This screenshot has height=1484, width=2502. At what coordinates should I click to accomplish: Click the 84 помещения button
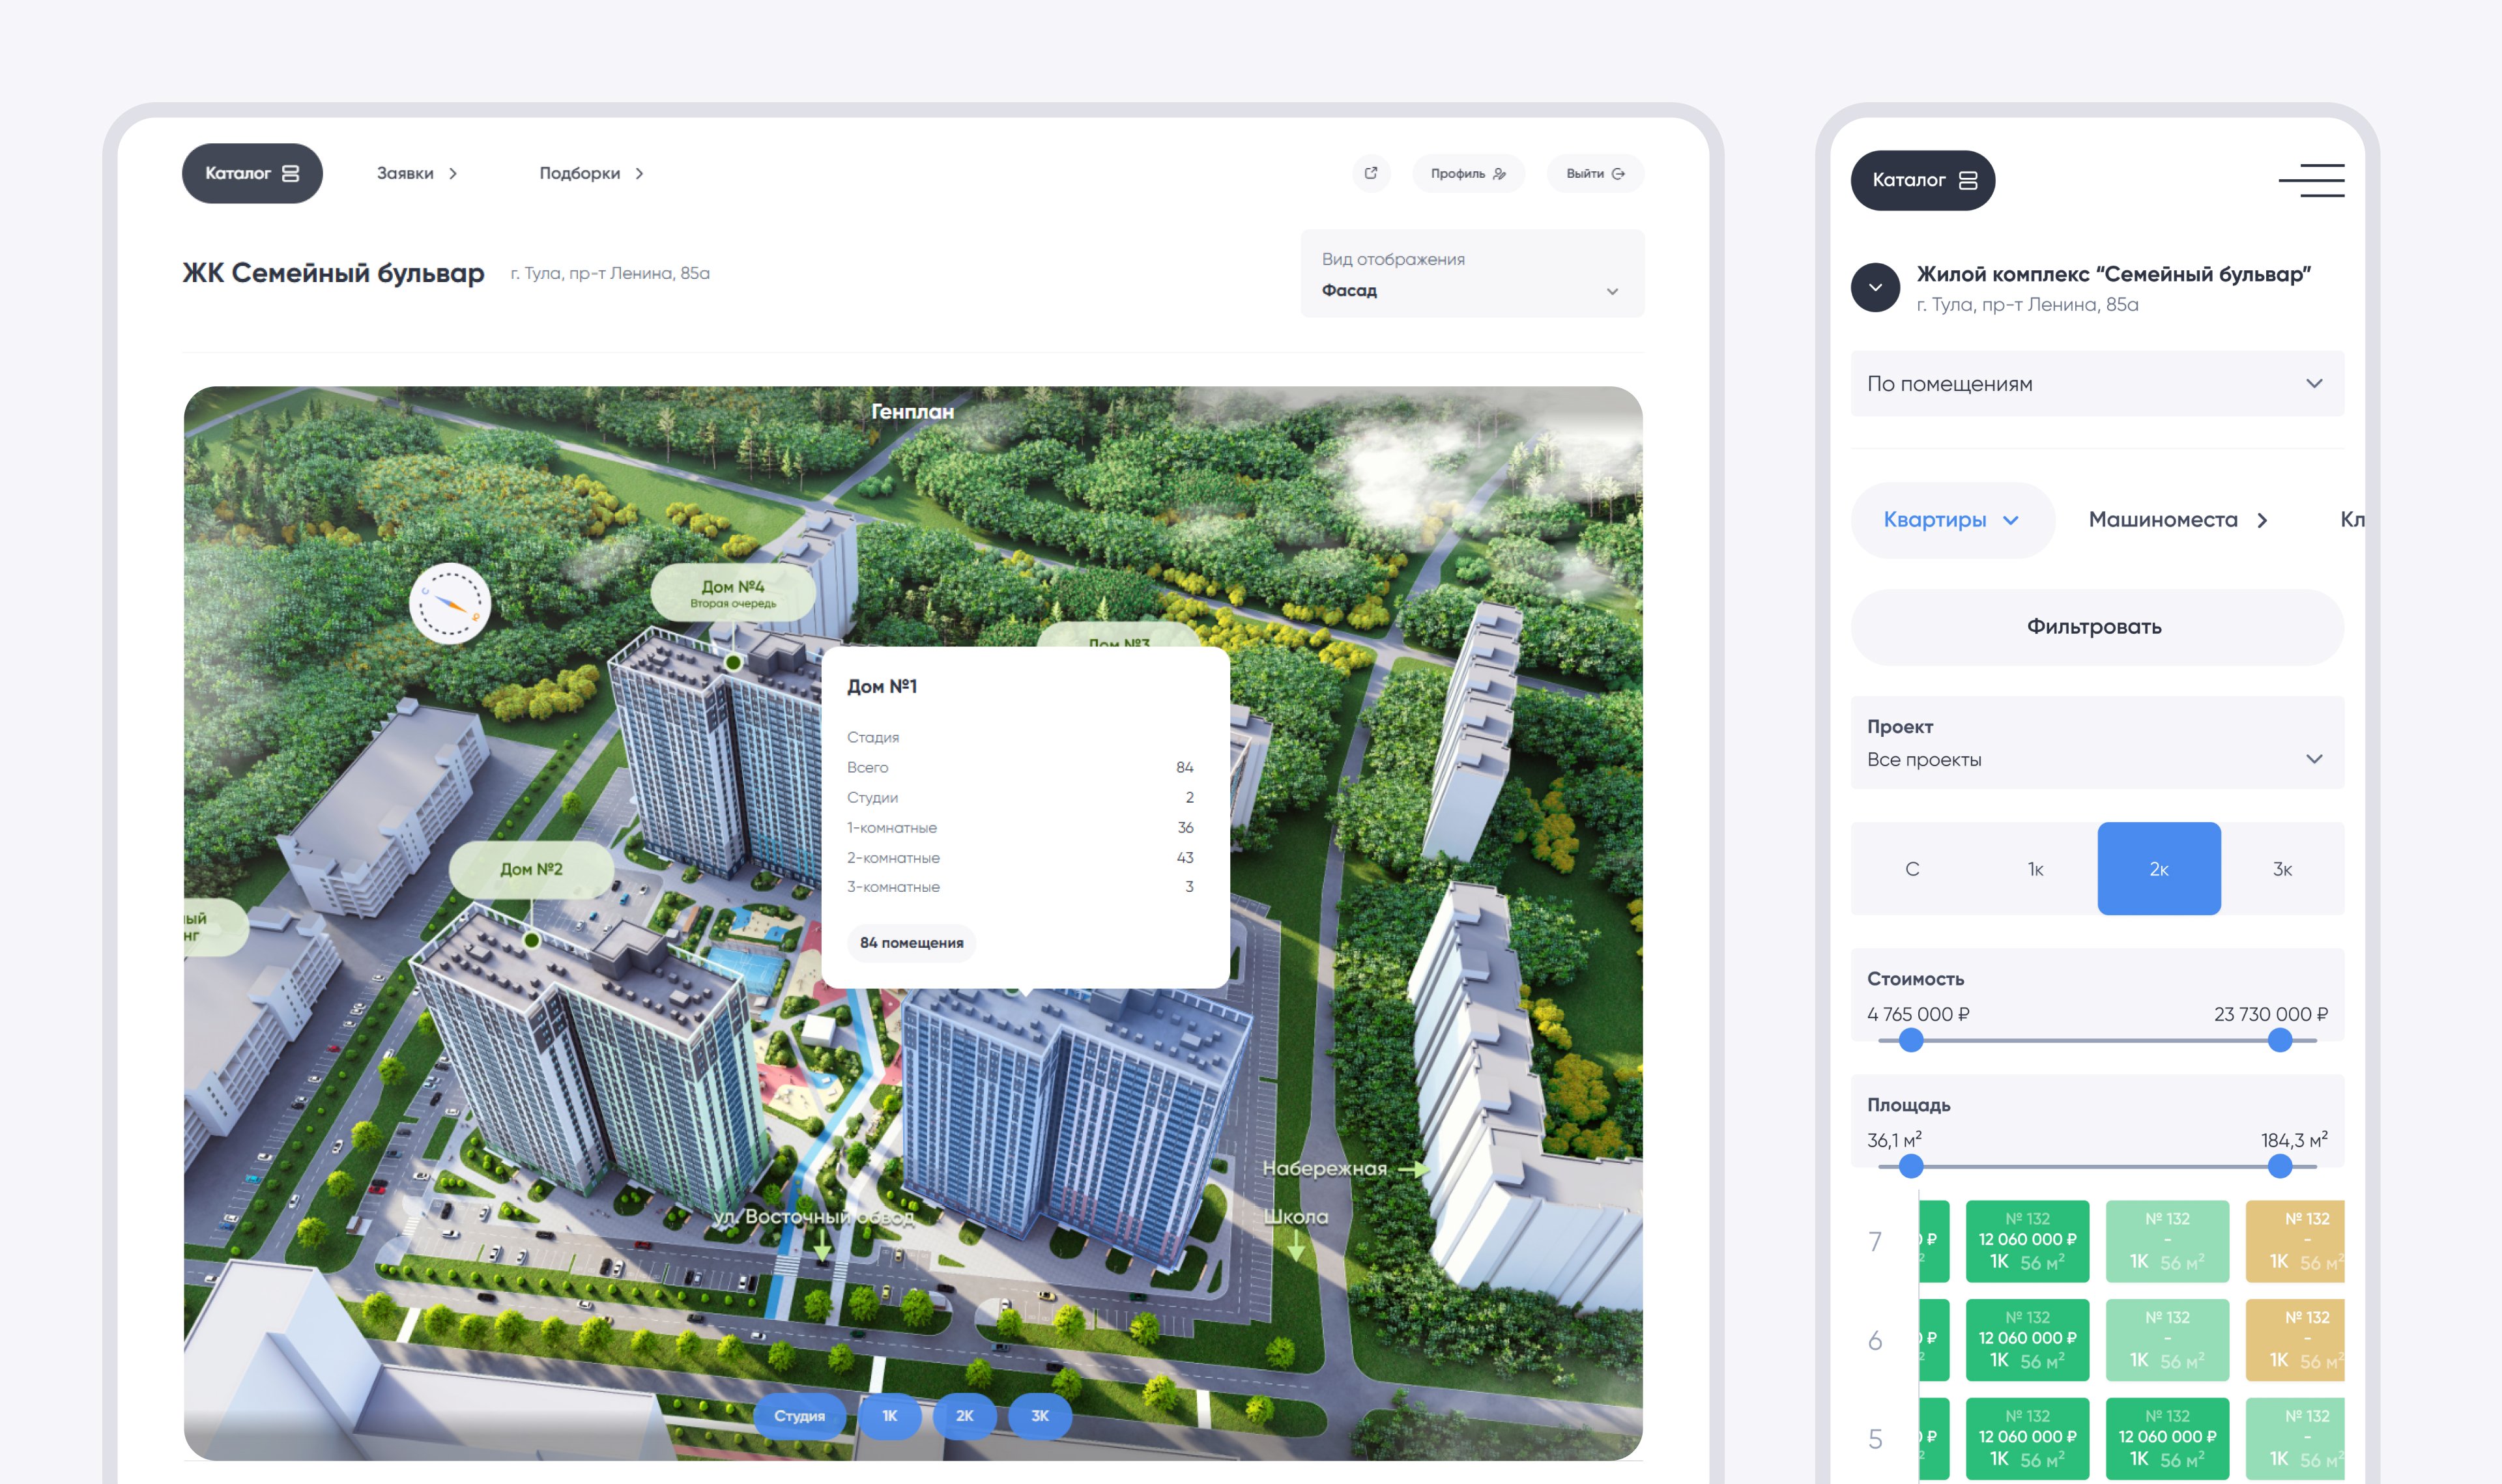point(911,942)
